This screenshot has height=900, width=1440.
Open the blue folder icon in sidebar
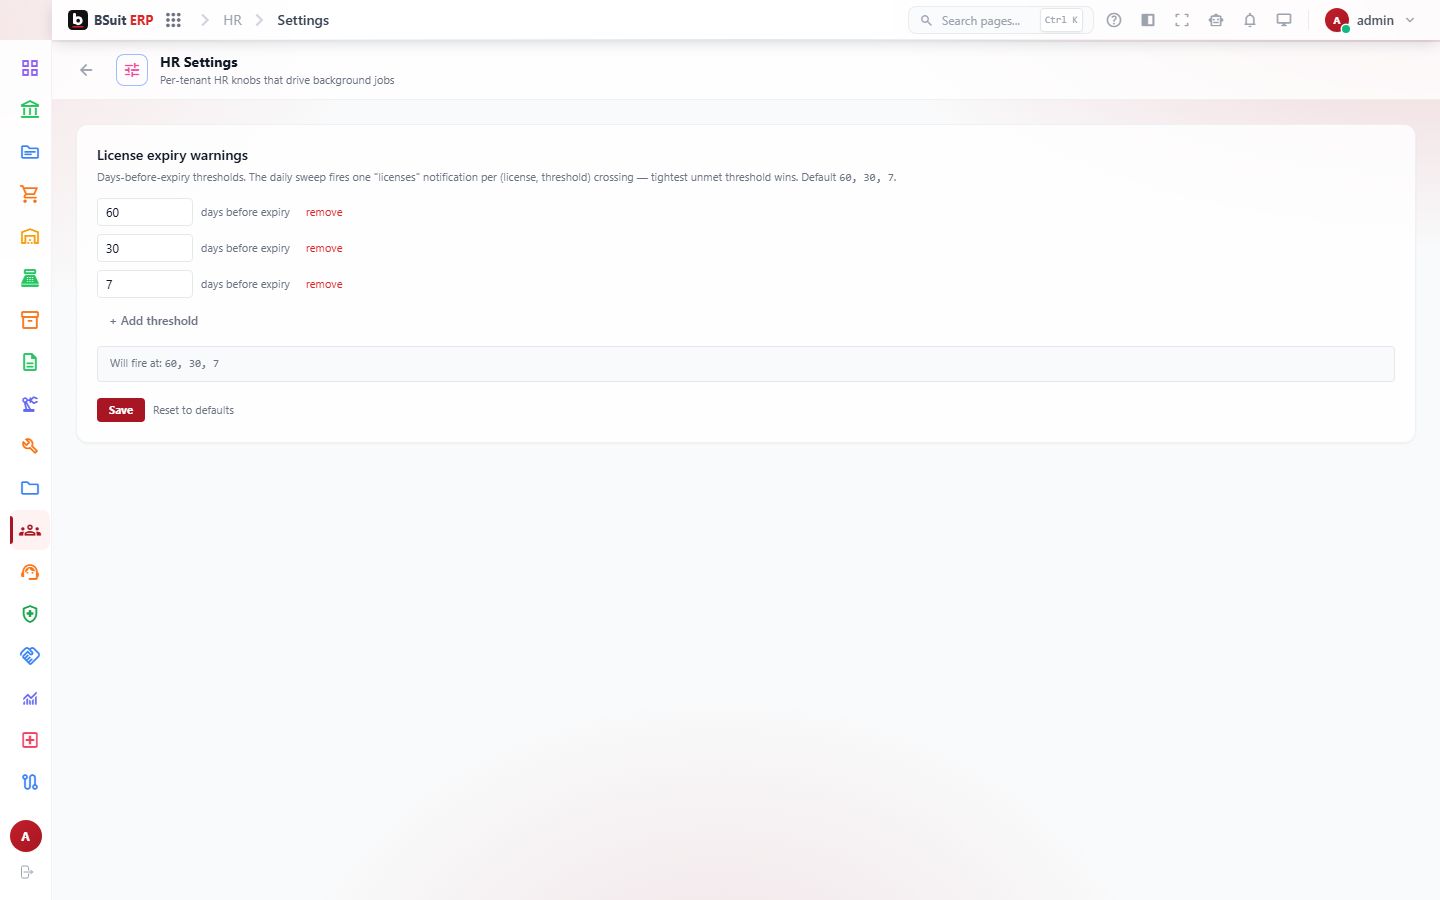(30, 488)
